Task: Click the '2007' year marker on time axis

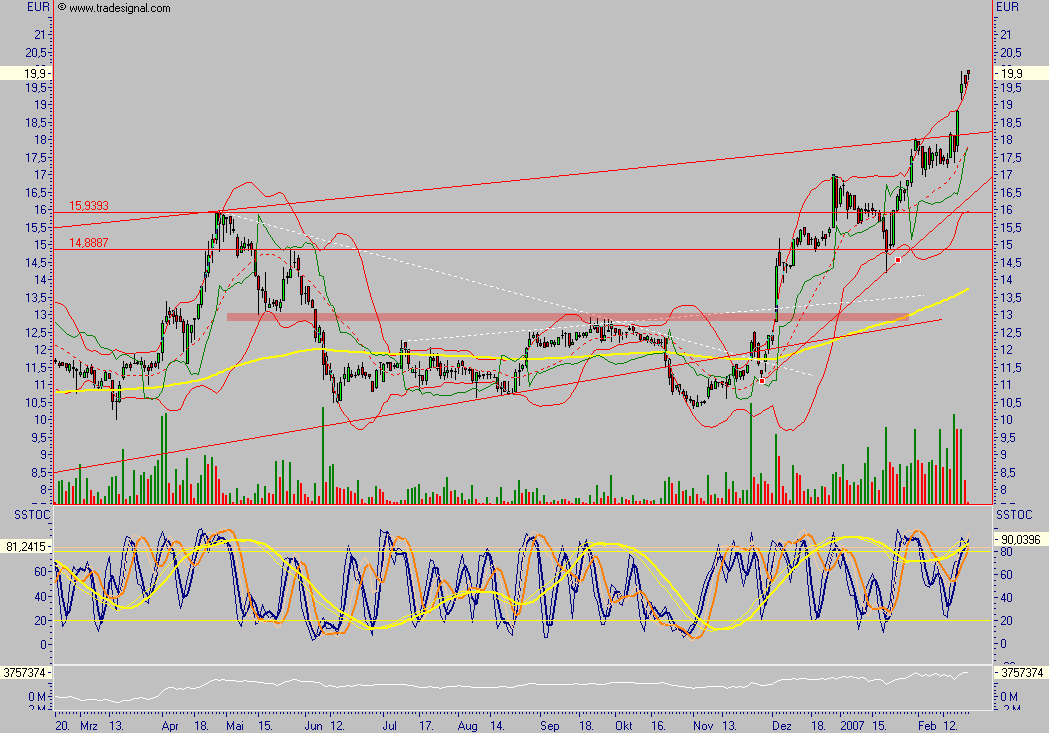Action: [x=853, y=723]
